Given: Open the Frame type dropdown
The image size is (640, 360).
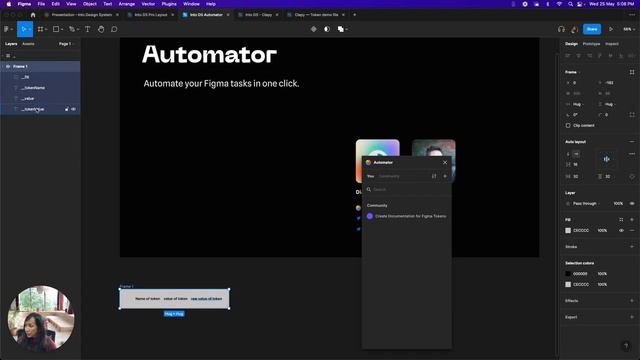Looking at the screenshot, I should pos(572,72).
